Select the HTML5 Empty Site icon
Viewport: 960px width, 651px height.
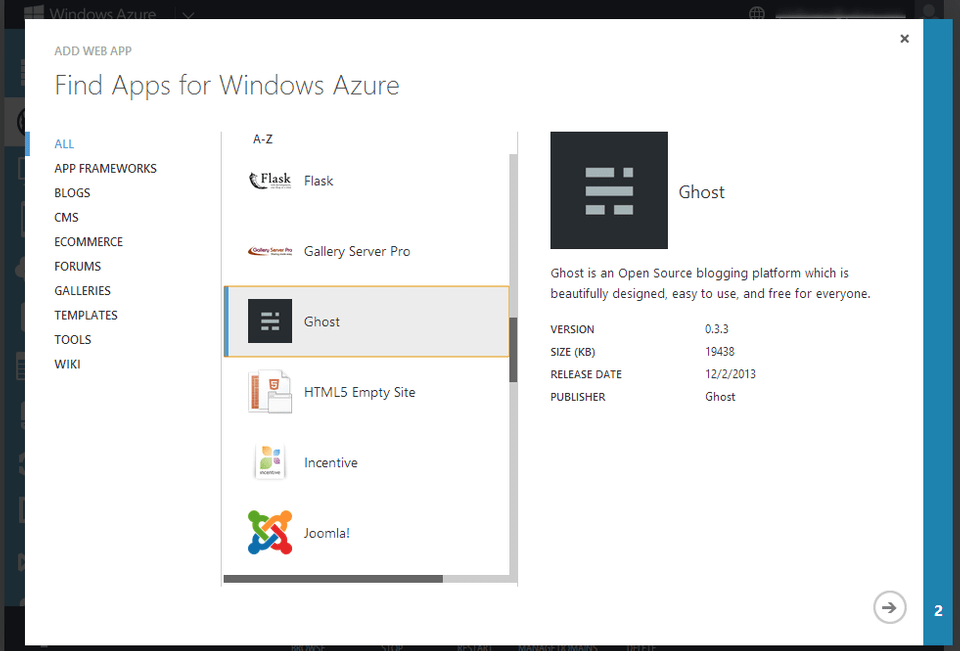point(270,392)
